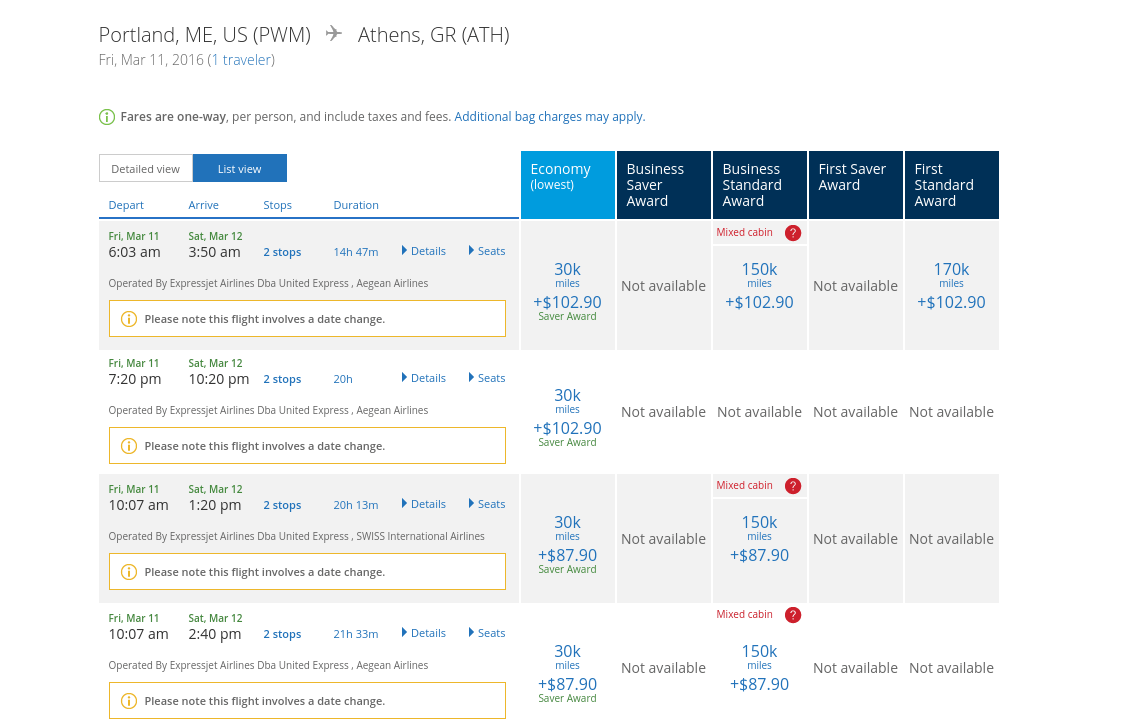Sort flights by the Duration column
Image resolution: width=1126 pixels, height=725 pixels.
tap(356, 205)
